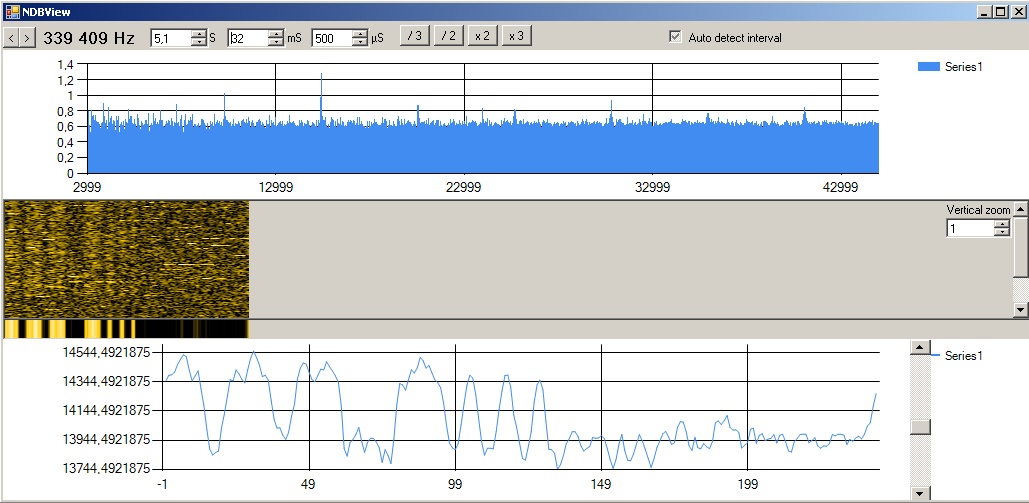This screenshot has height=503, width=1029.
Task: Decrease the milliseconds value with down arrow
Action: (x=276, y=43)
